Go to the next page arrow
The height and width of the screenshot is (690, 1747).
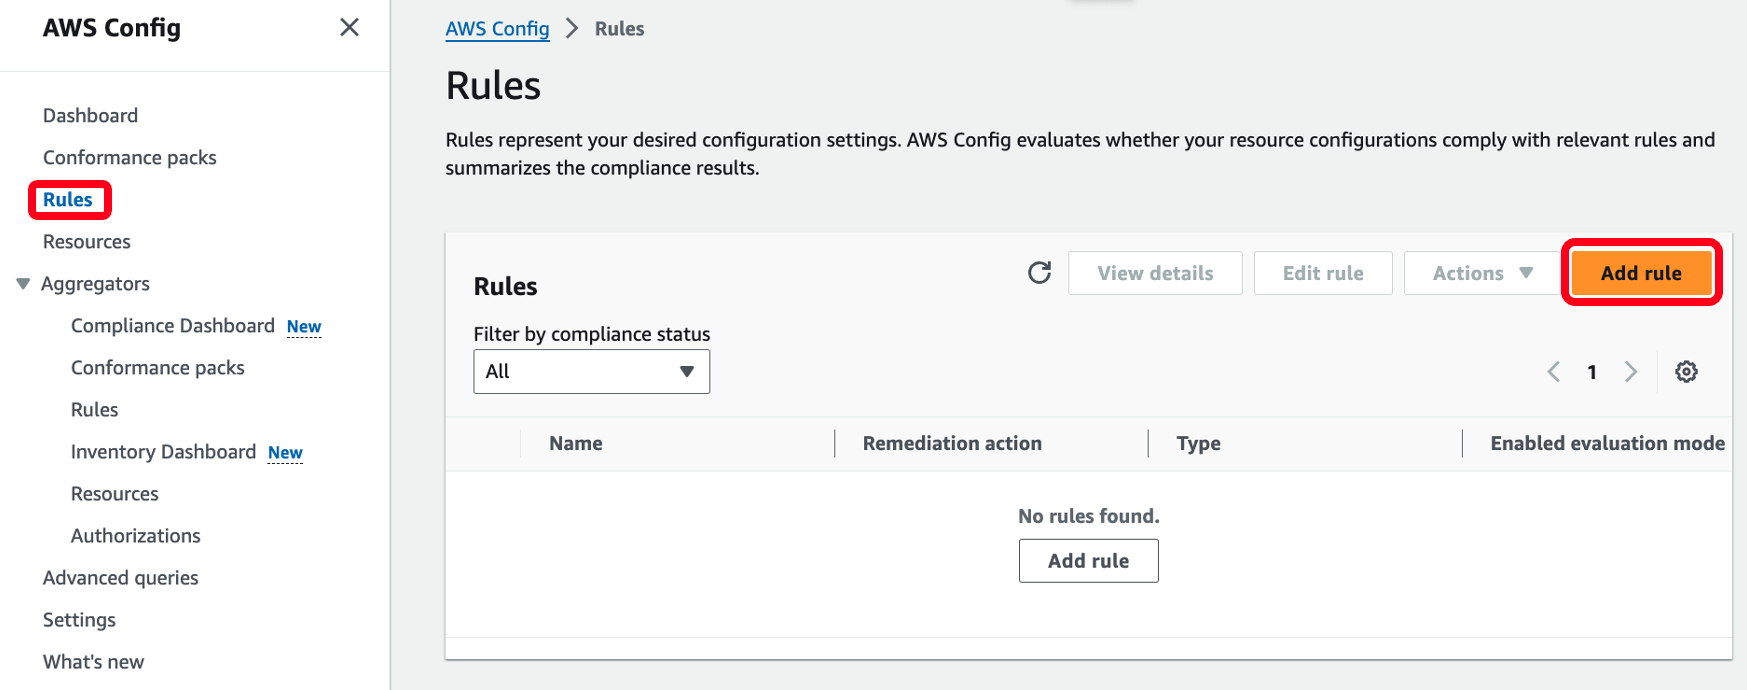[1631, 372]
